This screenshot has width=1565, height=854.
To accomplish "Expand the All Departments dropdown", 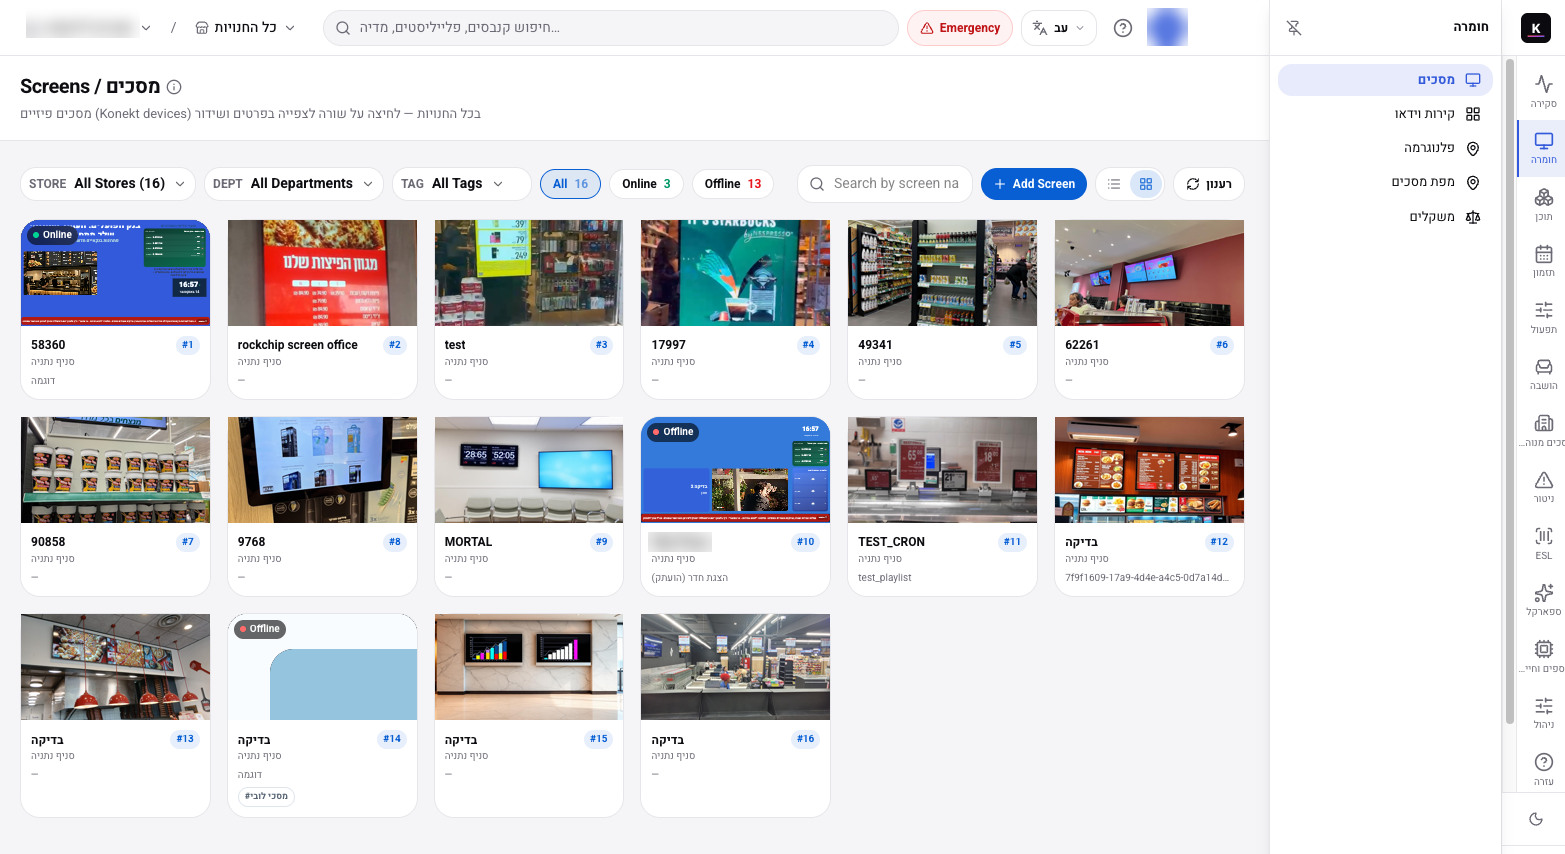I will tap(294, 184).
